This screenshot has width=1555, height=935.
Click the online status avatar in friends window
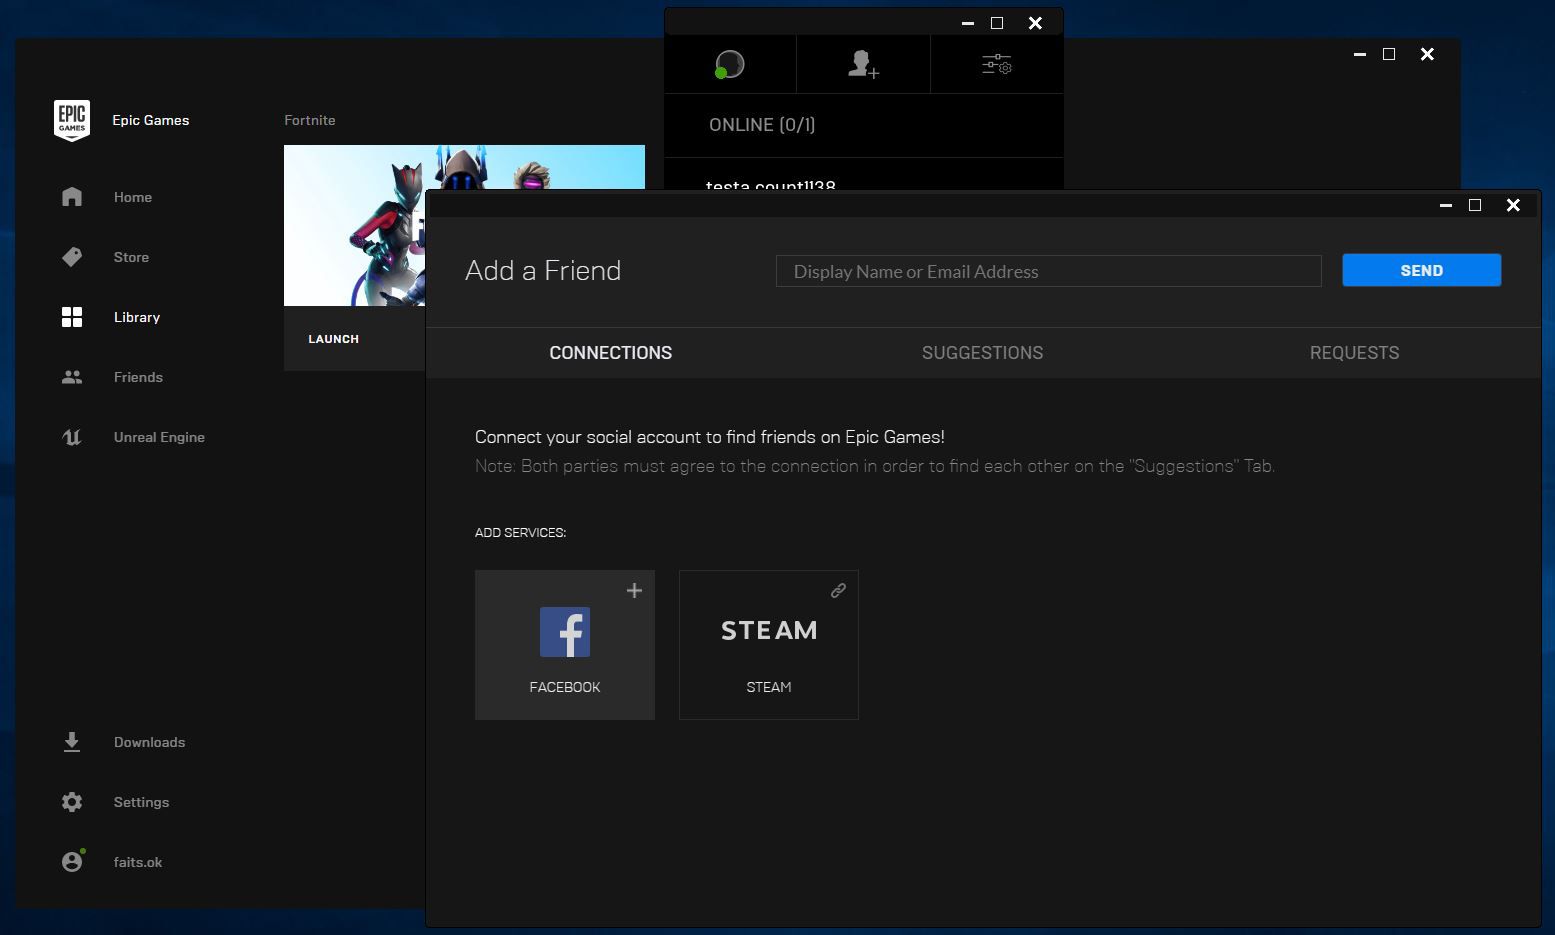tap(730, 65)
